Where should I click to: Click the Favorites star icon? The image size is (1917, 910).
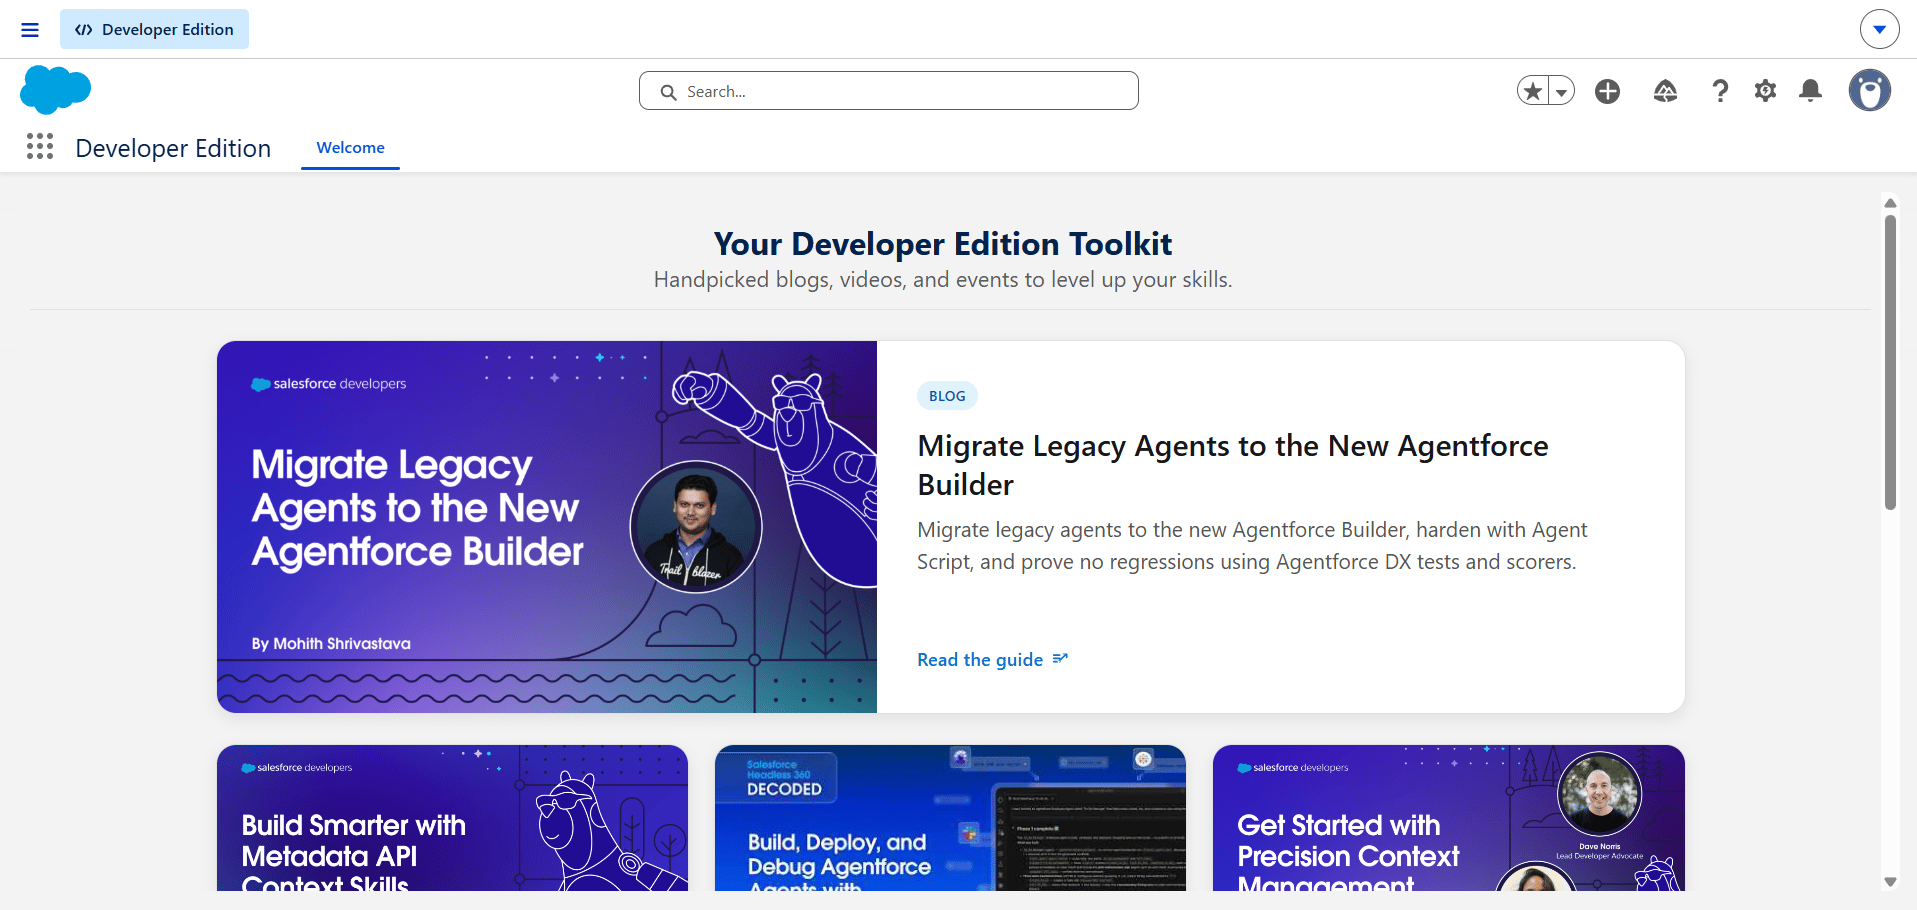click(x=1532, y=91)
